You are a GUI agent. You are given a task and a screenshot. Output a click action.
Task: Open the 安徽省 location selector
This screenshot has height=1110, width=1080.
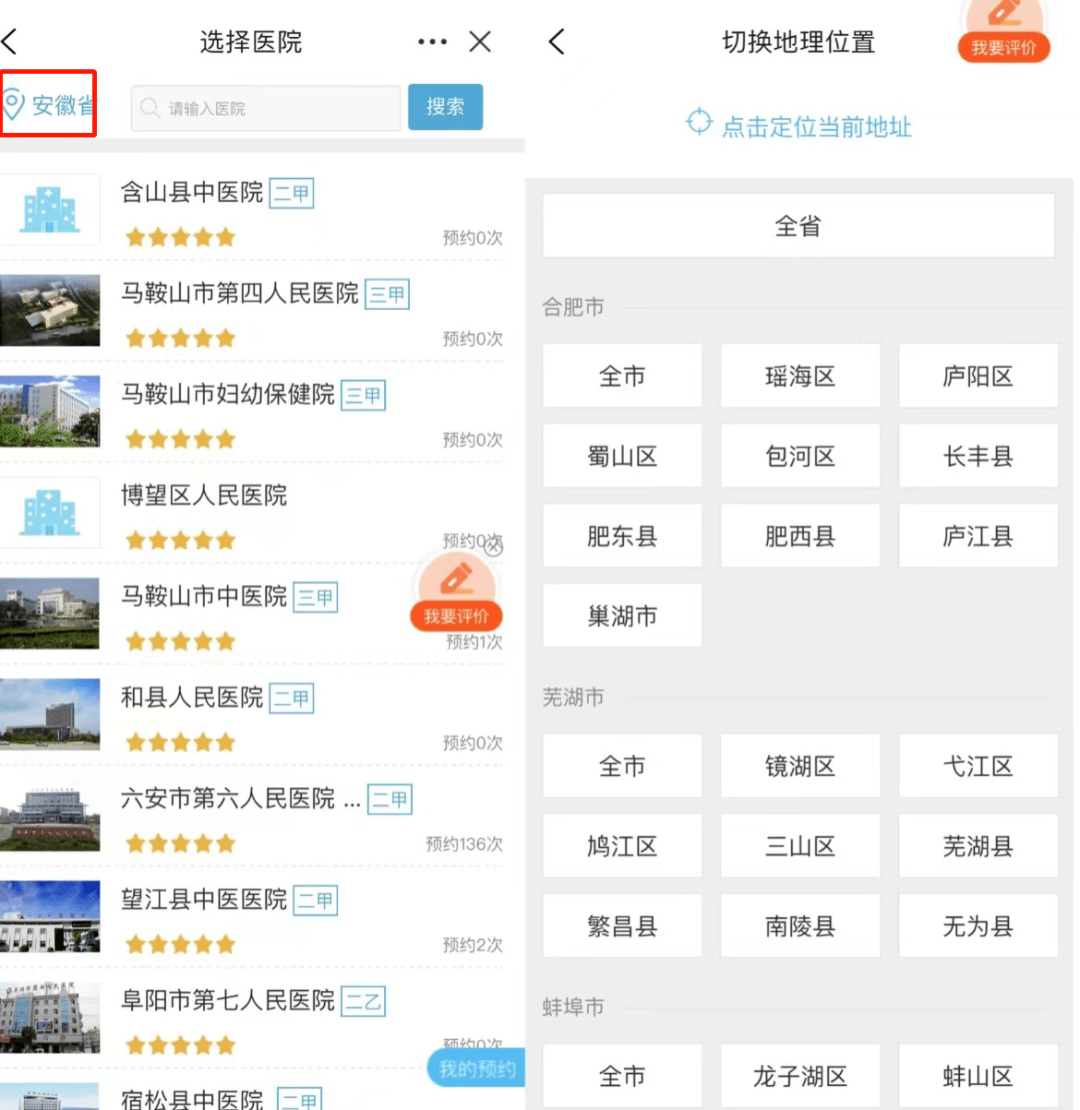coord(49,105)
